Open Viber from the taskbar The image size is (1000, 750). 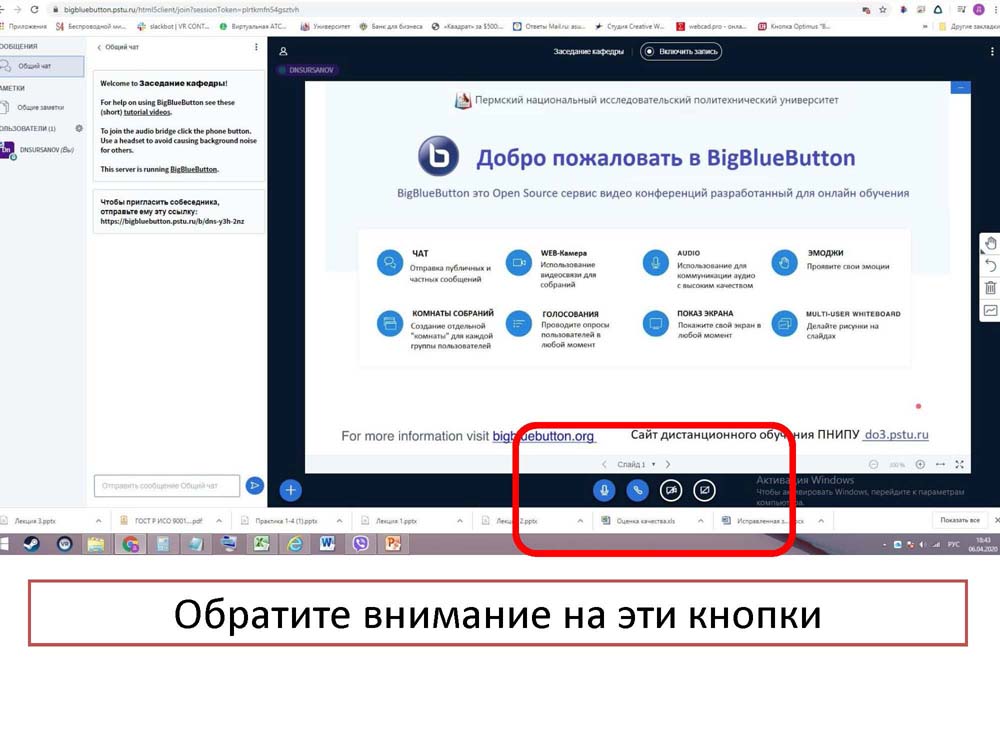360,543
